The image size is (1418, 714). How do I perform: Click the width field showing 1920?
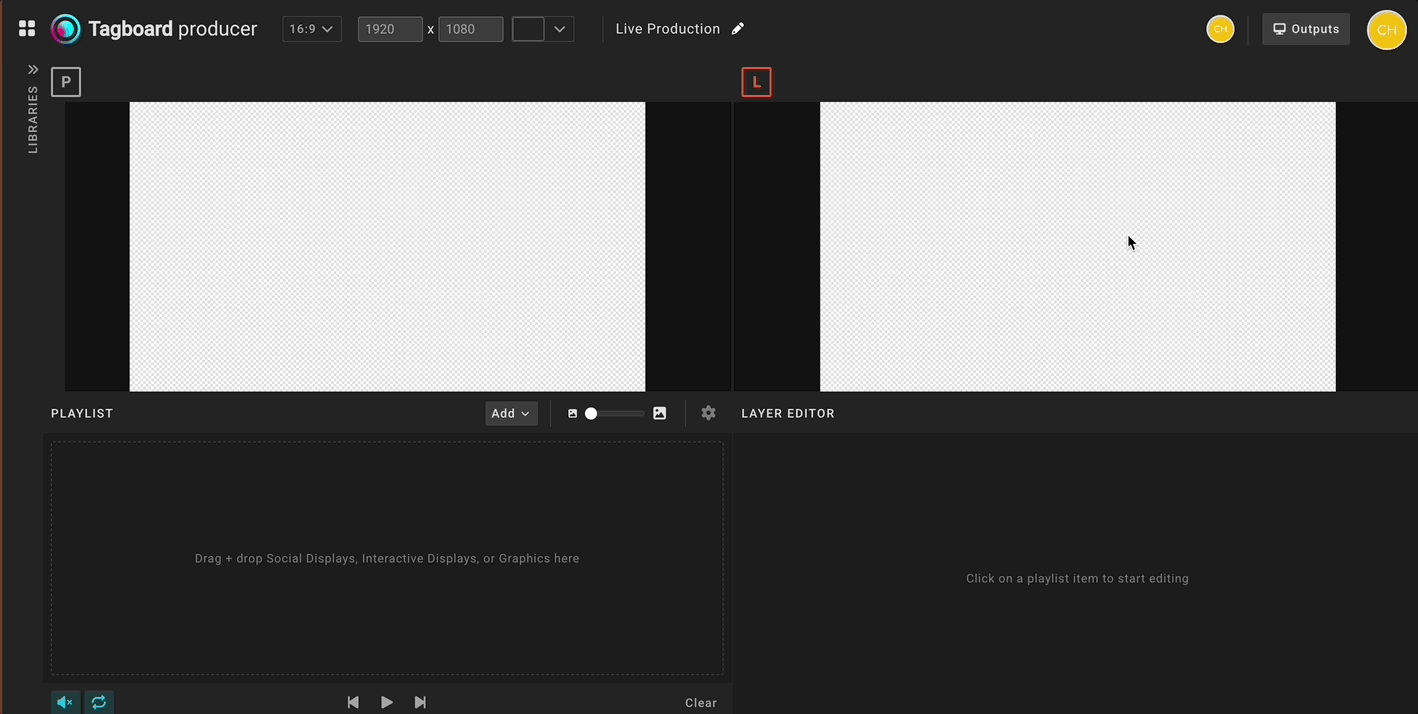(390, 29)
